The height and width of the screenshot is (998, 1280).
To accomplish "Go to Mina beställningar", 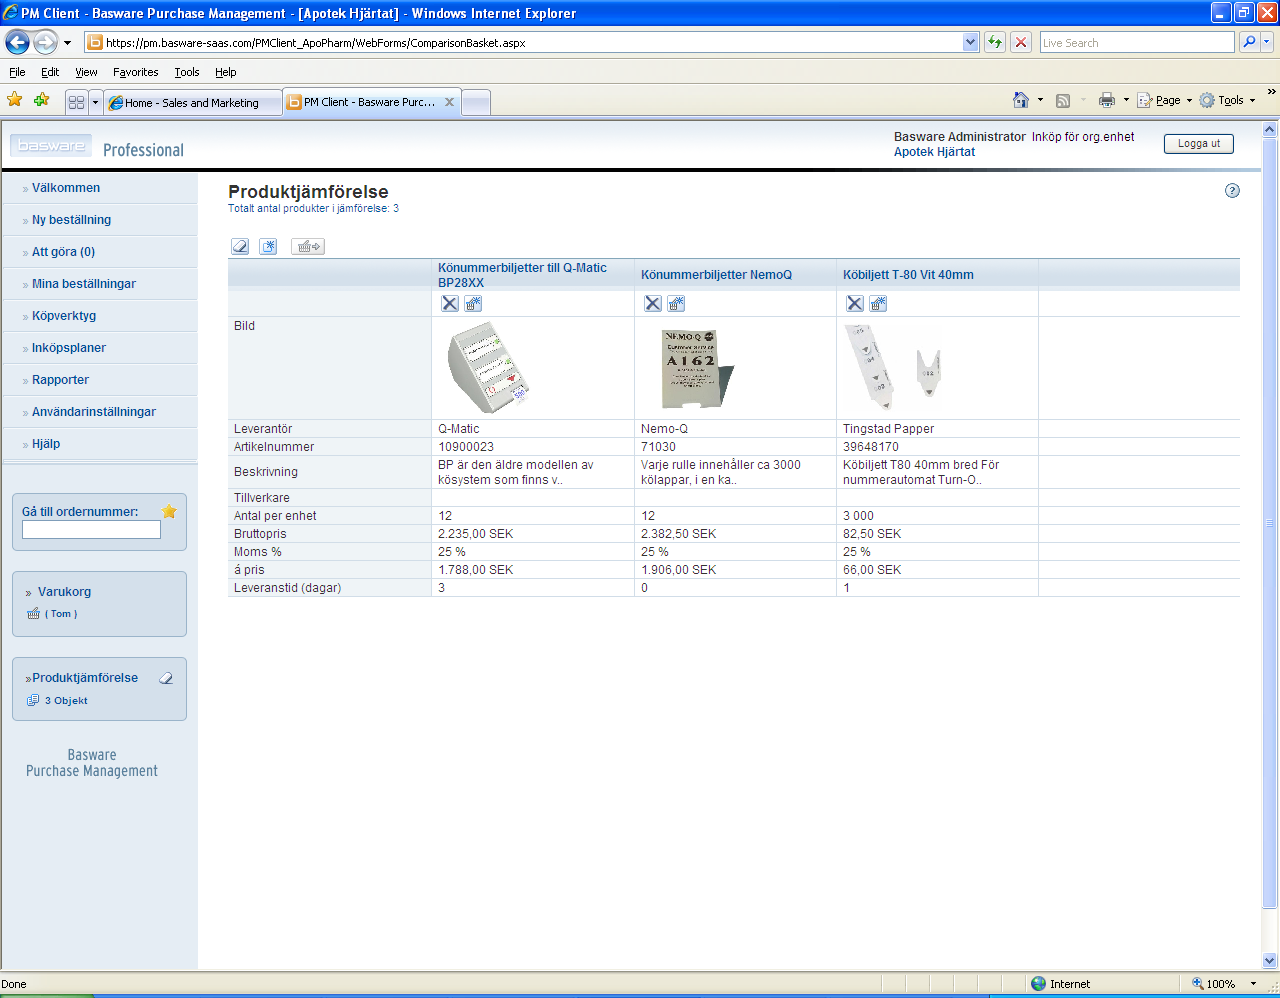I will pos(84,284).
